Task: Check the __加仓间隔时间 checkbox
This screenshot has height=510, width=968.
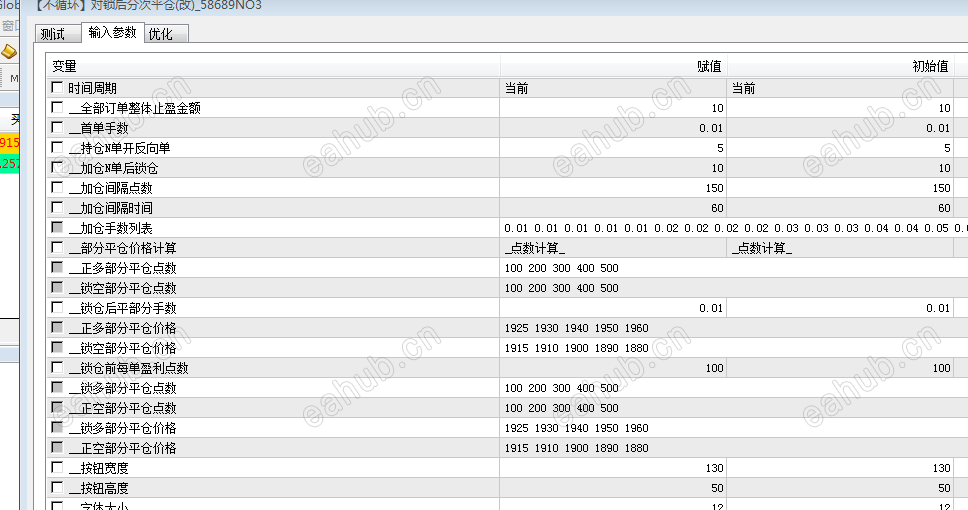Action: click(57, 207)
